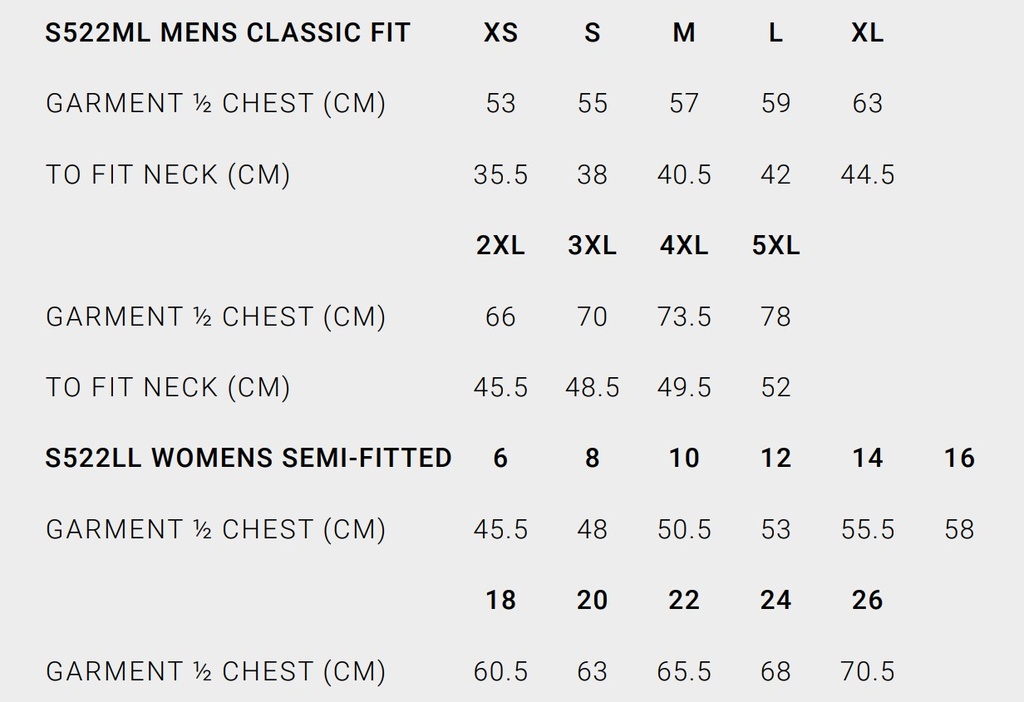
Task: Select the XS size column header
Action: click(x=500, y=33)
